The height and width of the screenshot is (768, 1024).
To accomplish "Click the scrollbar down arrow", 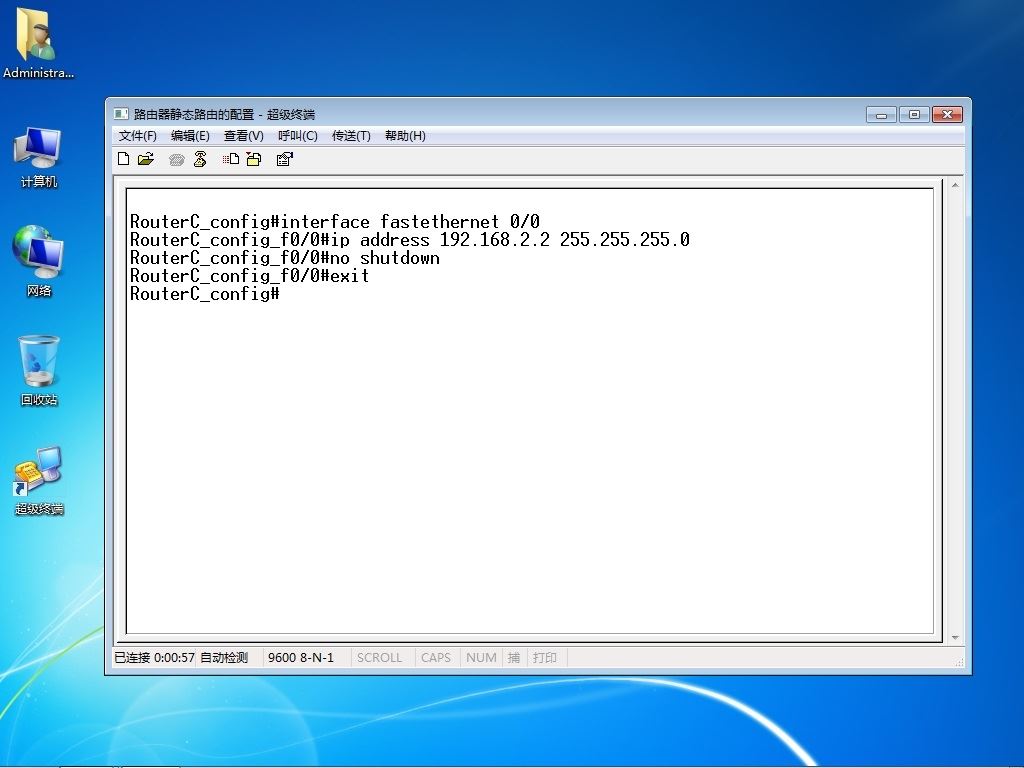I will pos(955,637).
